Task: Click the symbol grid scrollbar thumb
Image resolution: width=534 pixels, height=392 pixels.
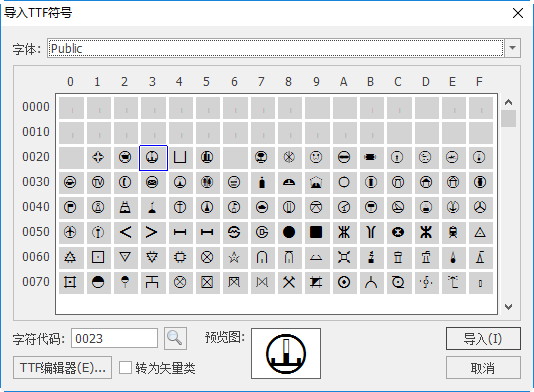Action: point(508,119)
